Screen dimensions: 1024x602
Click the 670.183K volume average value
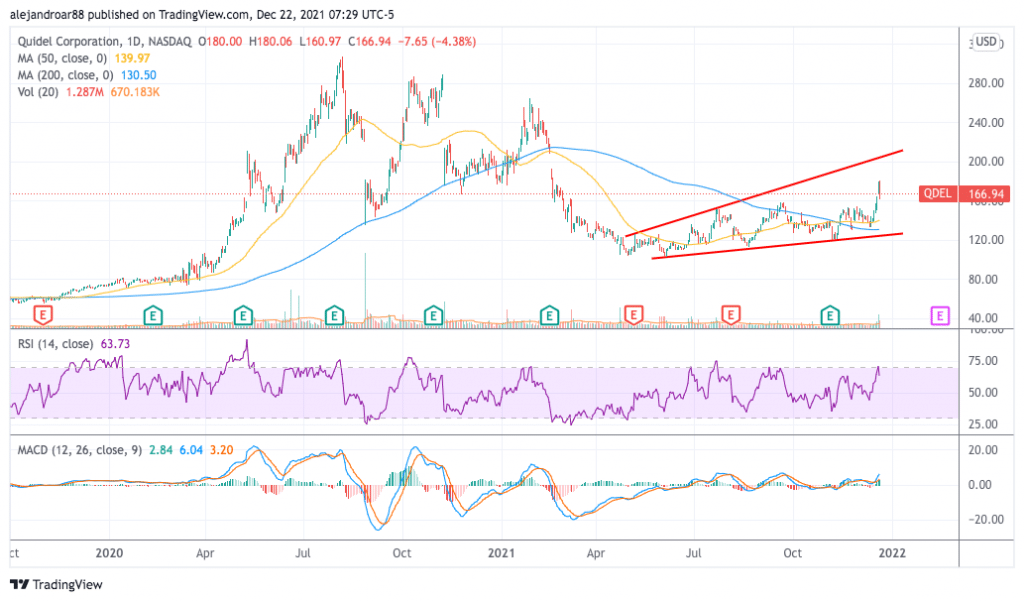click(135, 92)
